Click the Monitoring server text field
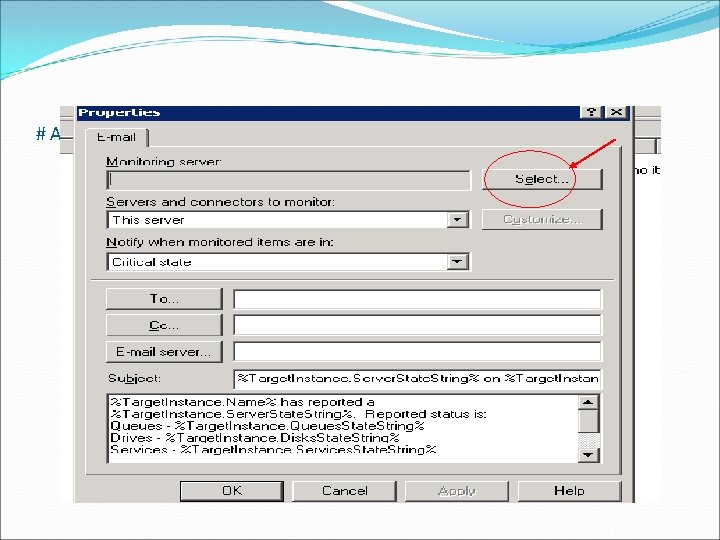 pos(288,180)
